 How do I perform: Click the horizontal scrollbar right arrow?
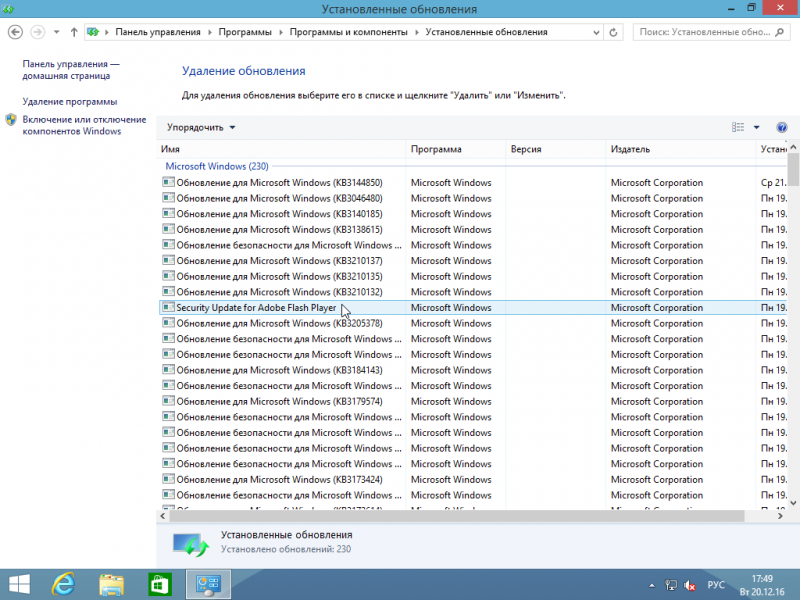780,516
